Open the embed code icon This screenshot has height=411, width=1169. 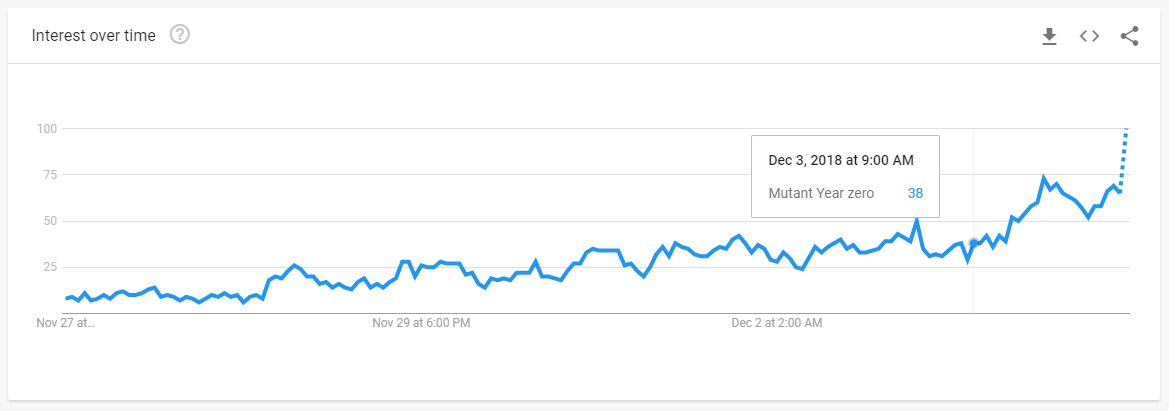pyautogui.click(x=1090, y=36)
